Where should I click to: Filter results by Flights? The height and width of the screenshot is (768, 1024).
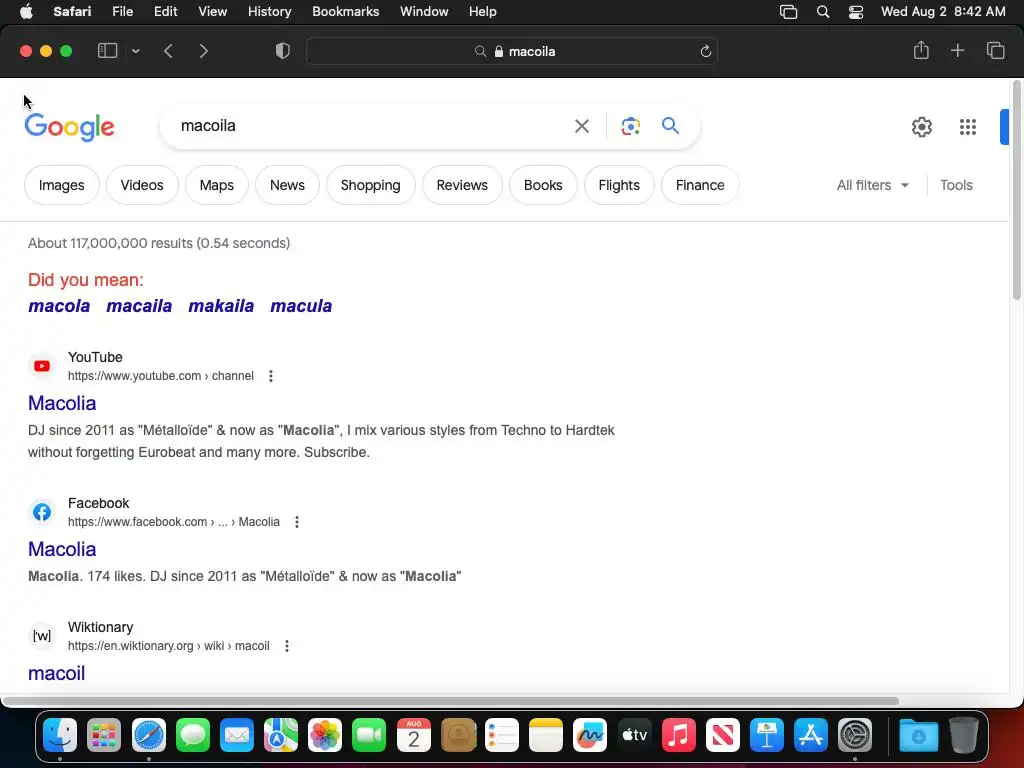[x=619, y=185]
